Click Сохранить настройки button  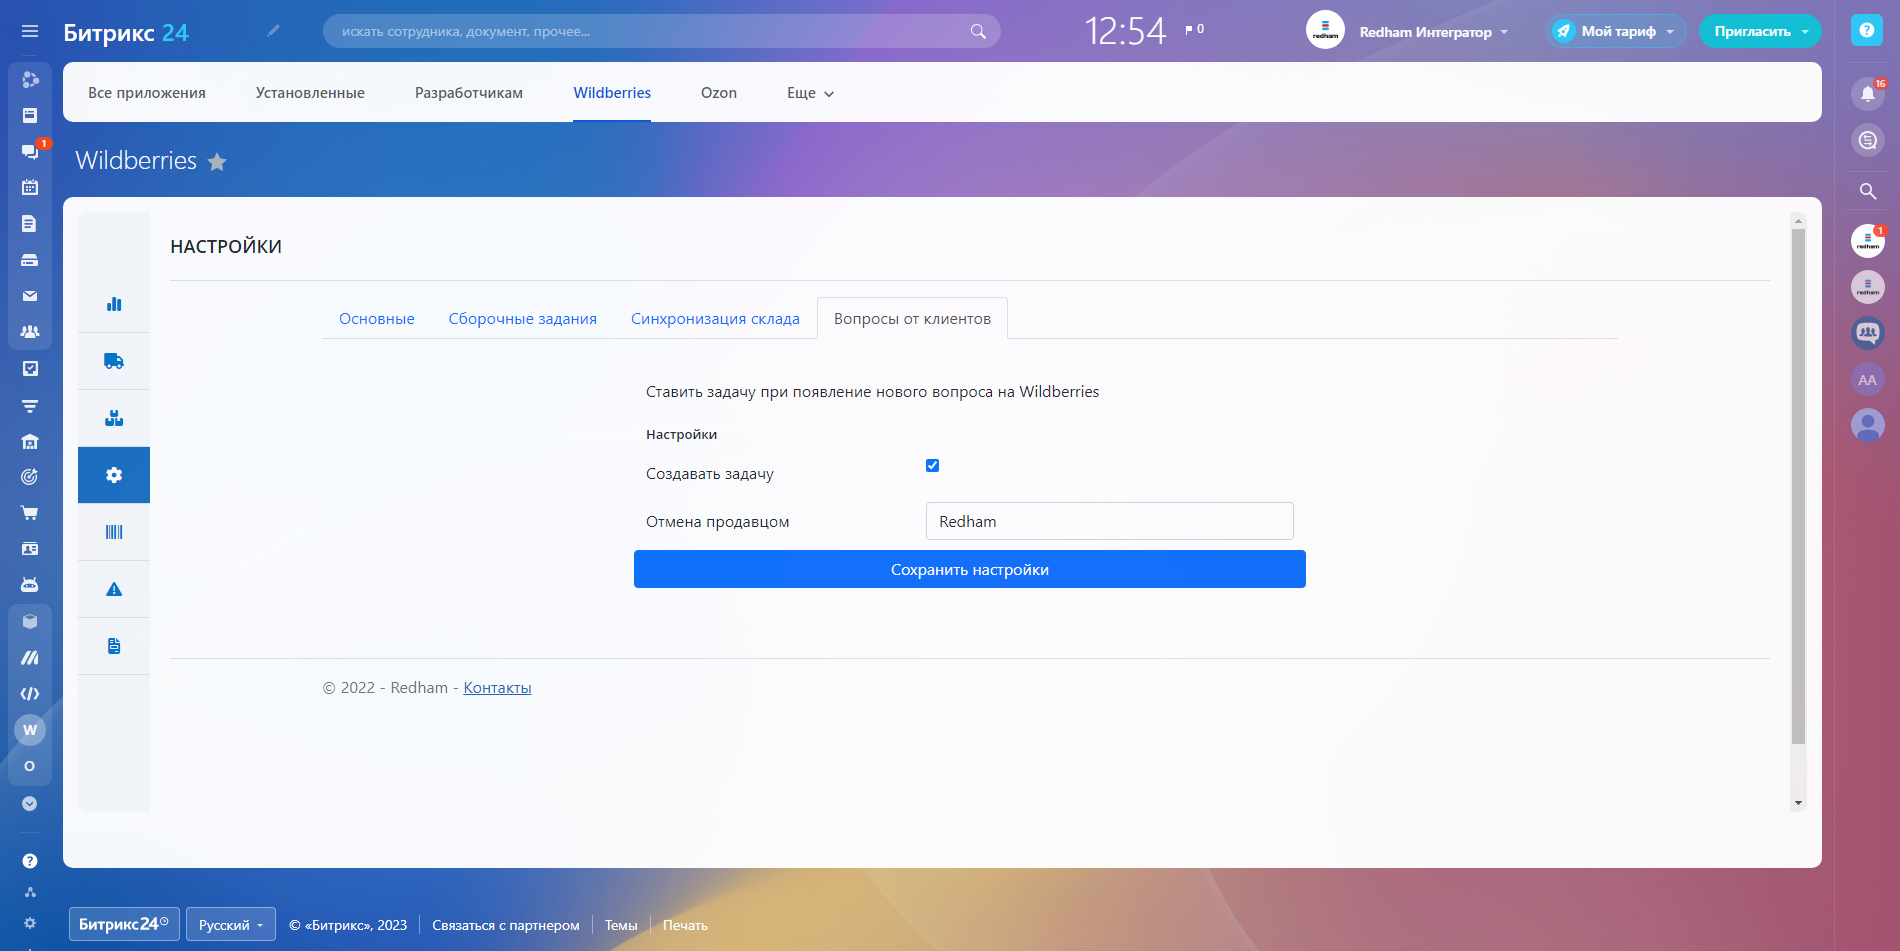(x=969, y=569)
